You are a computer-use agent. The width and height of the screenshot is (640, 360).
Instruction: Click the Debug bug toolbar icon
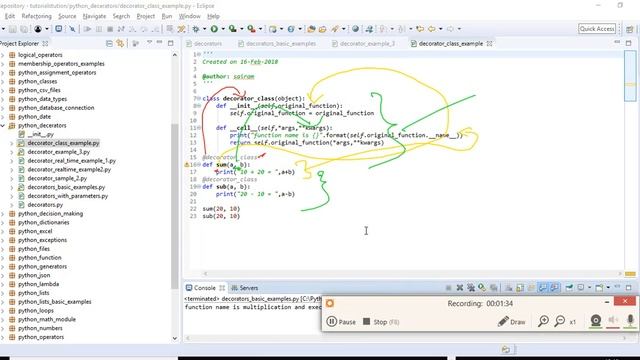(196, 29)
